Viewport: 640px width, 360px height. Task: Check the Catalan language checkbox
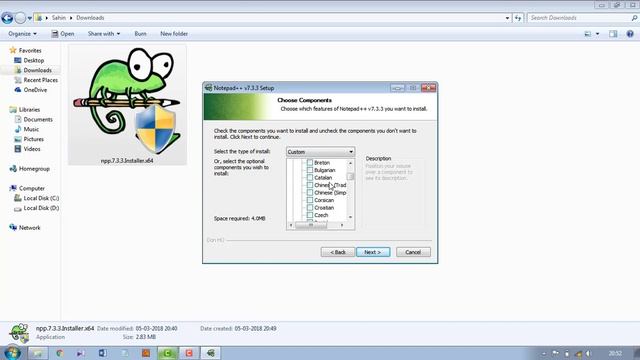[x=310, y=178]
